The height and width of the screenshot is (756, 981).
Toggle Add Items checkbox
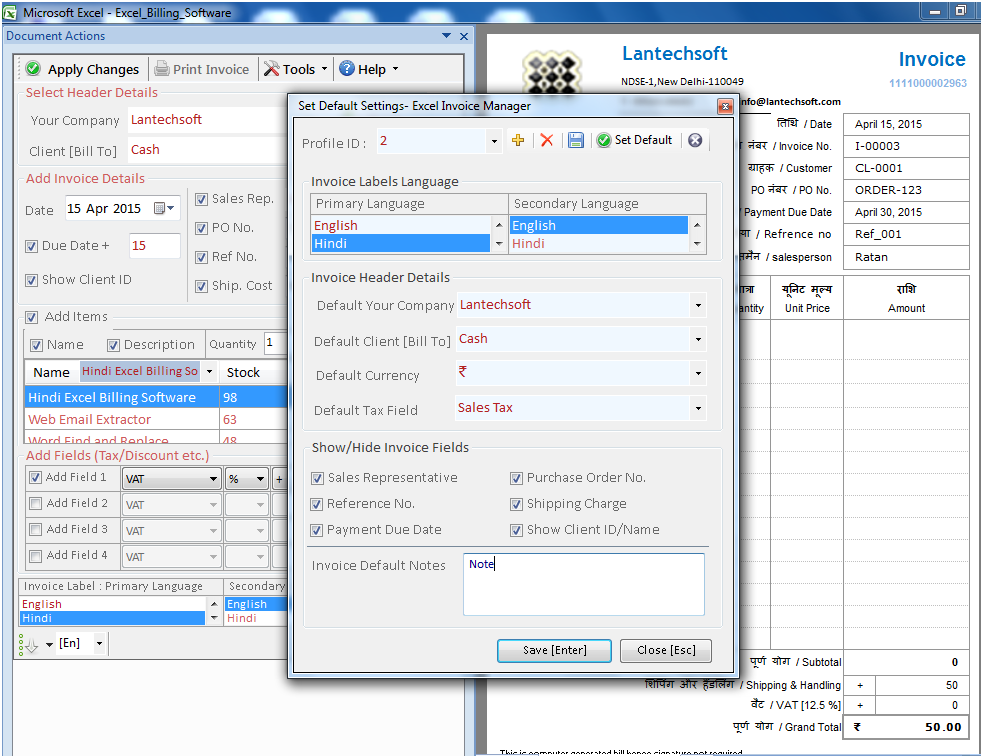coord(31,317)
